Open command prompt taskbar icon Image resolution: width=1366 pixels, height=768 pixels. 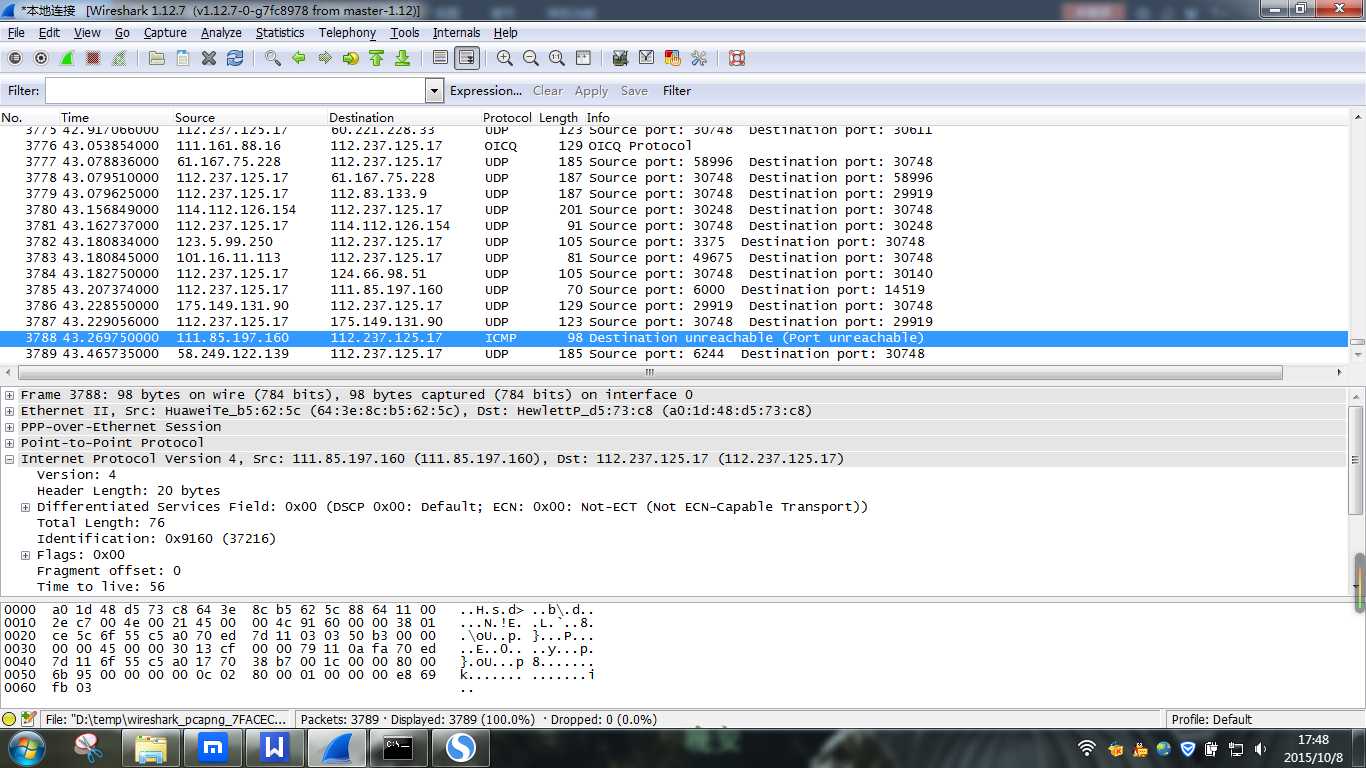398,747
